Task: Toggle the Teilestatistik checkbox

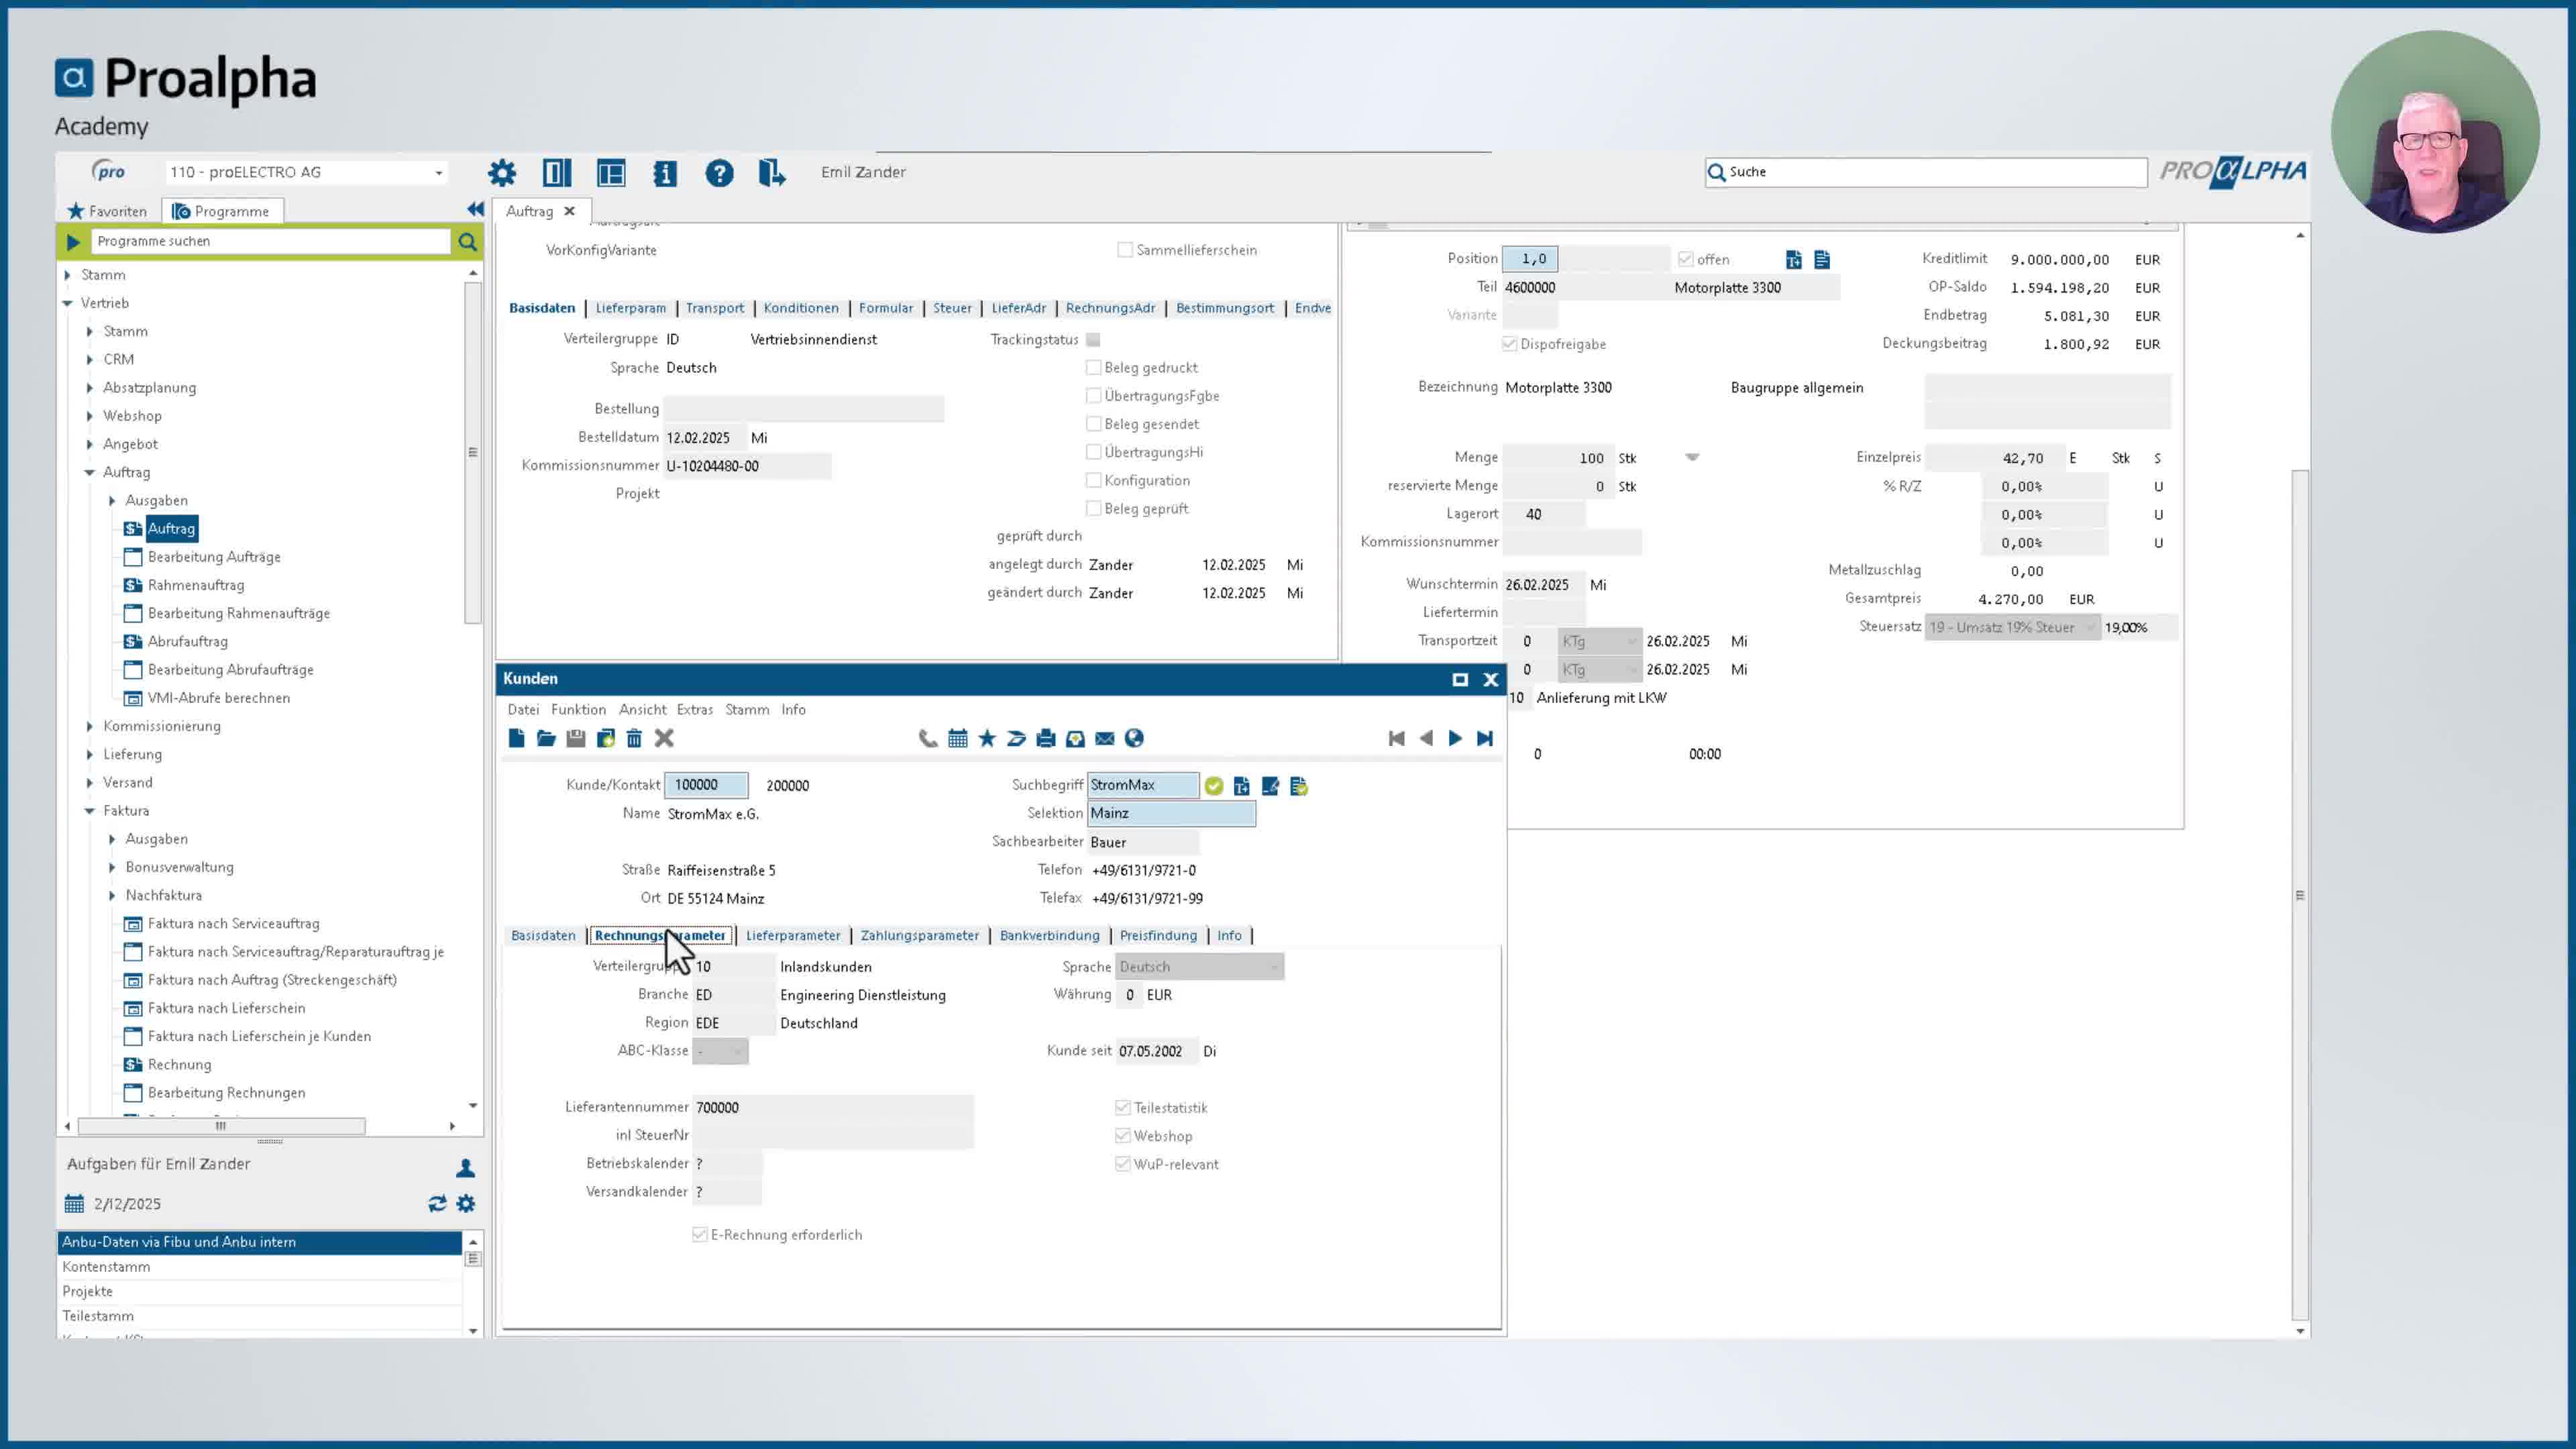Action: 1123,1107
